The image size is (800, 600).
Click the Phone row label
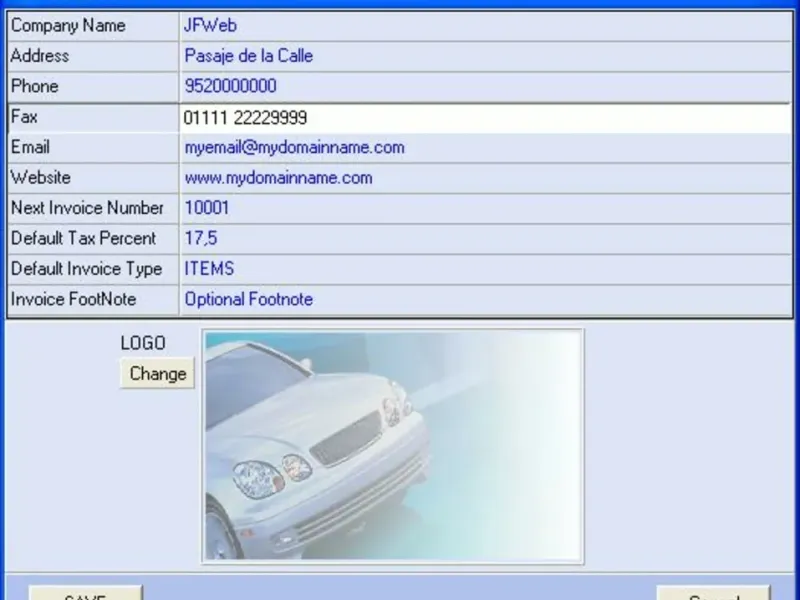(x=34, y=86)
